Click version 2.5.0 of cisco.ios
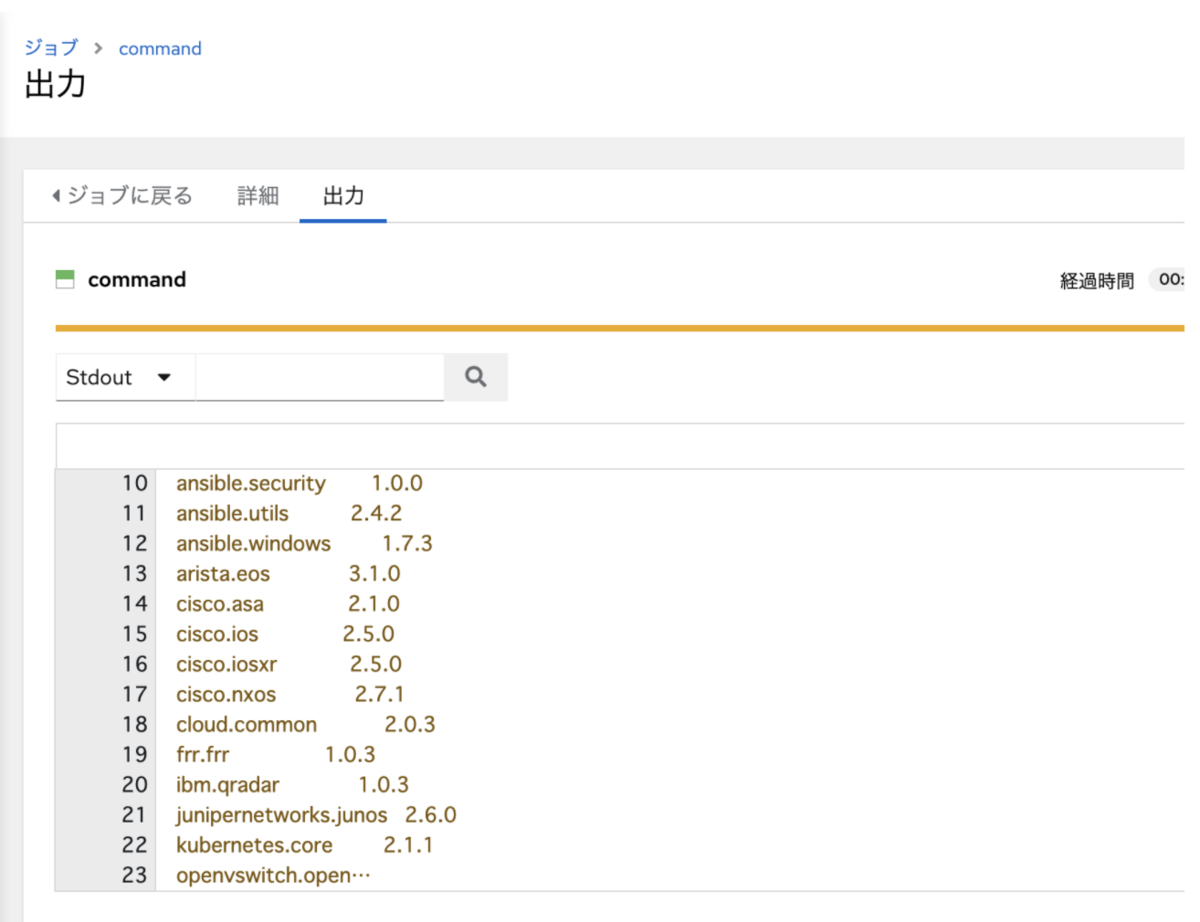 (368, 633)
